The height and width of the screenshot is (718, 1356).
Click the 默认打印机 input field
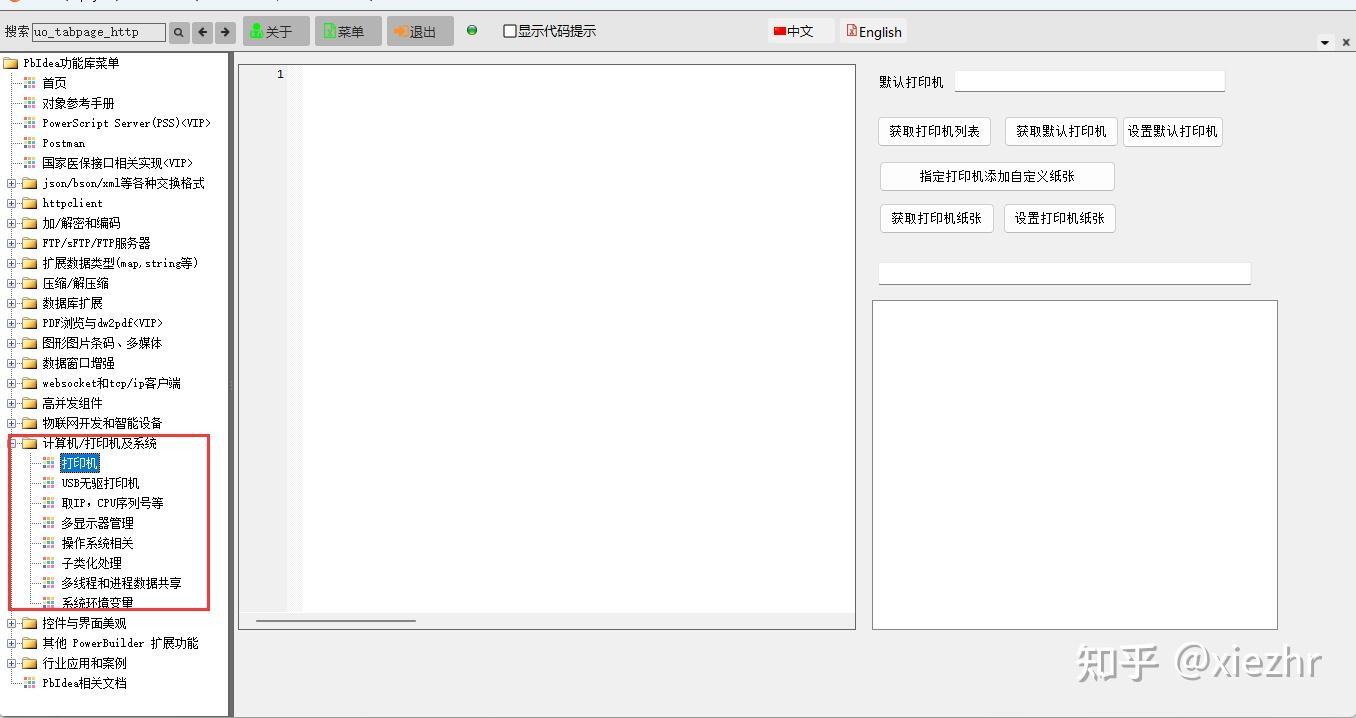pos(1089,82)
